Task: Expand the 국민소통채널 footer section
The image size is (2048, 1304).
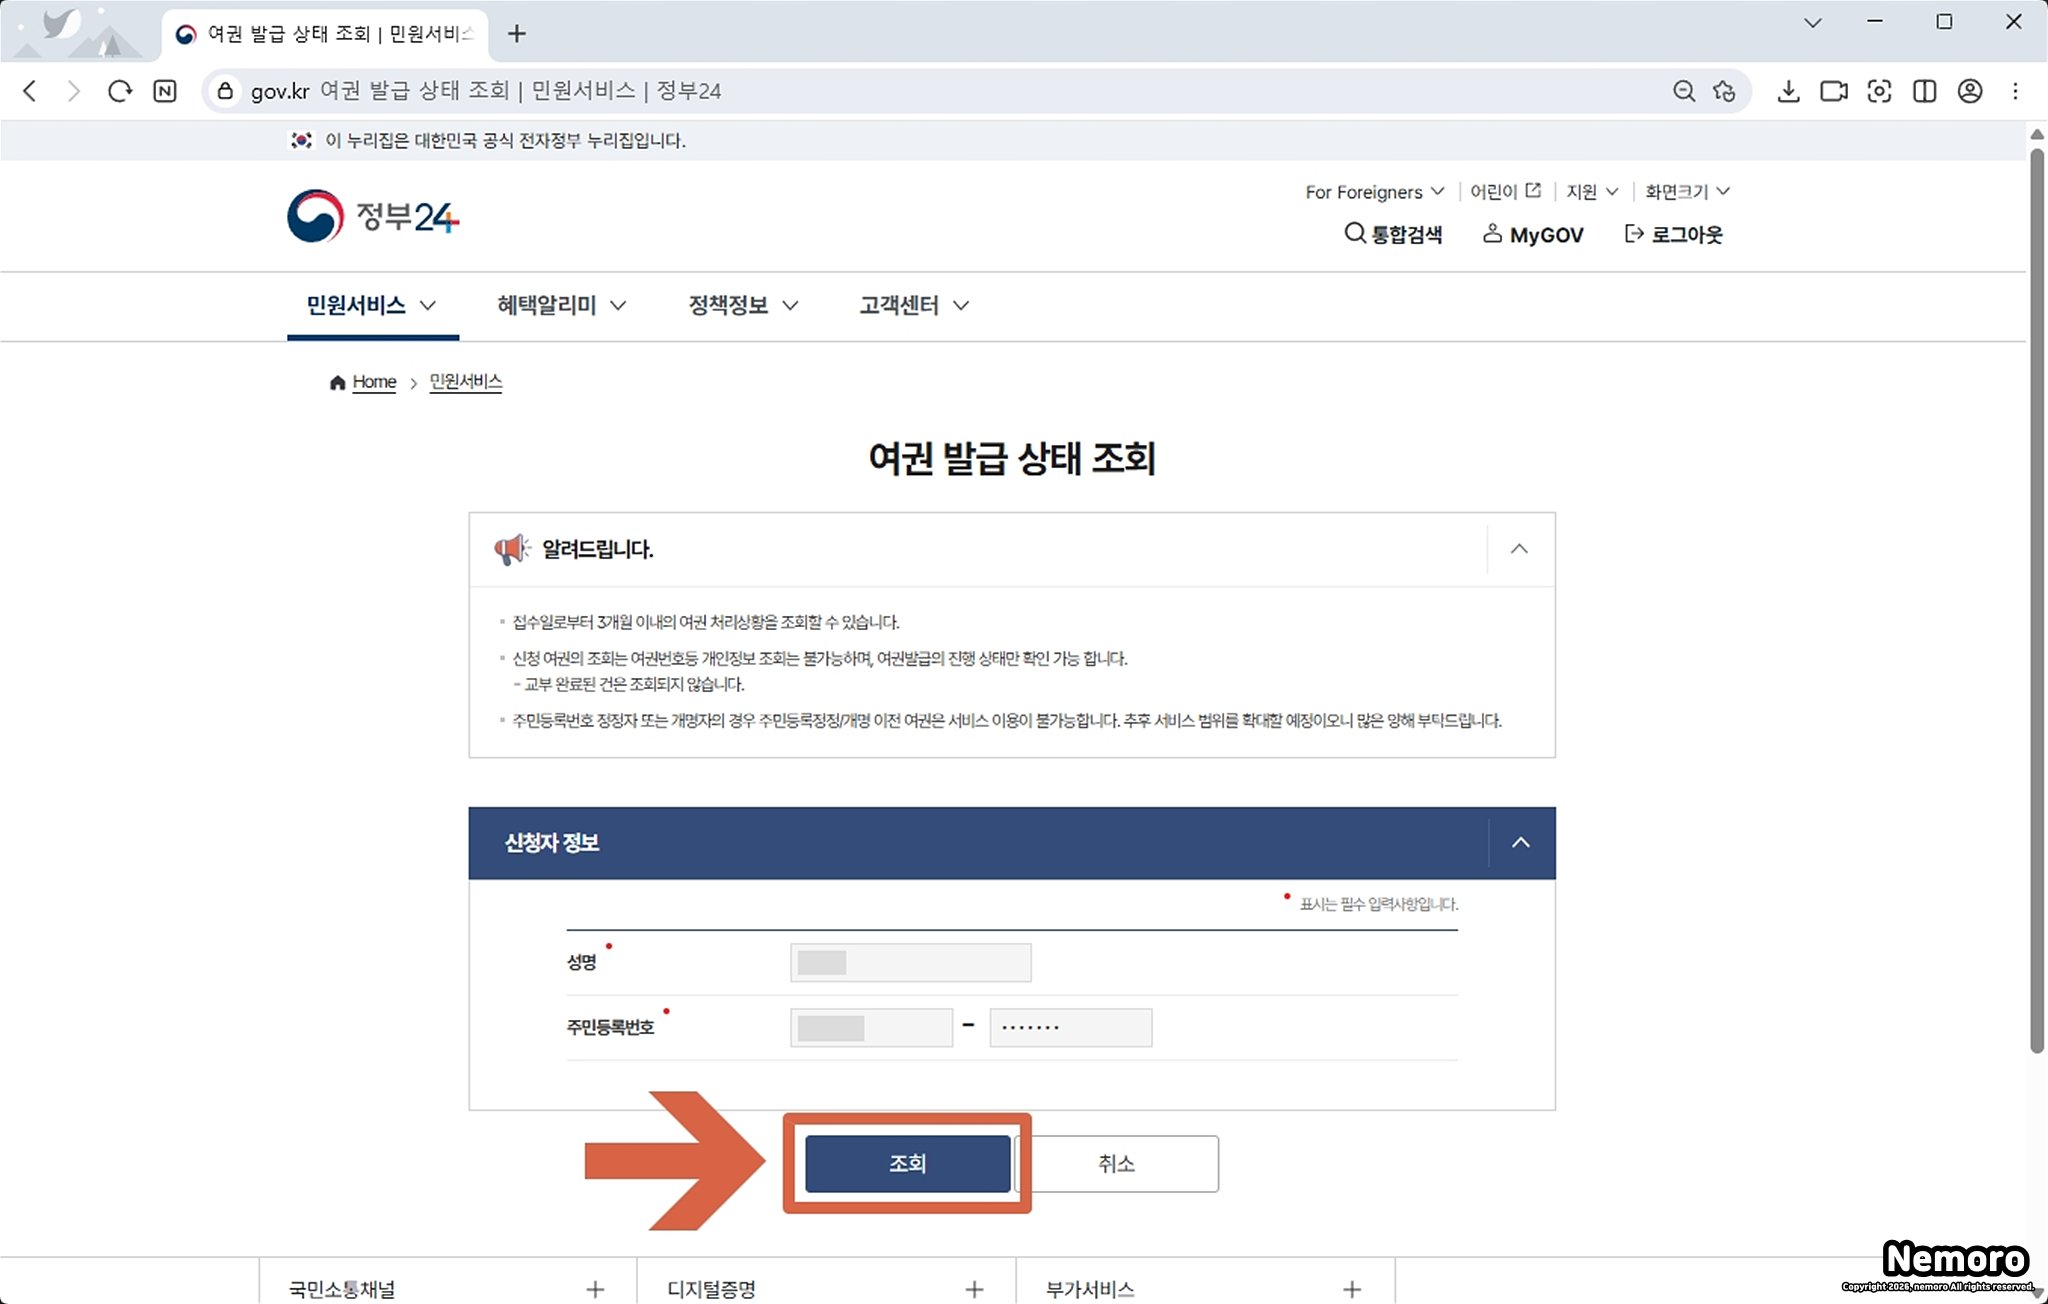Action: [x=595, y=1289]
